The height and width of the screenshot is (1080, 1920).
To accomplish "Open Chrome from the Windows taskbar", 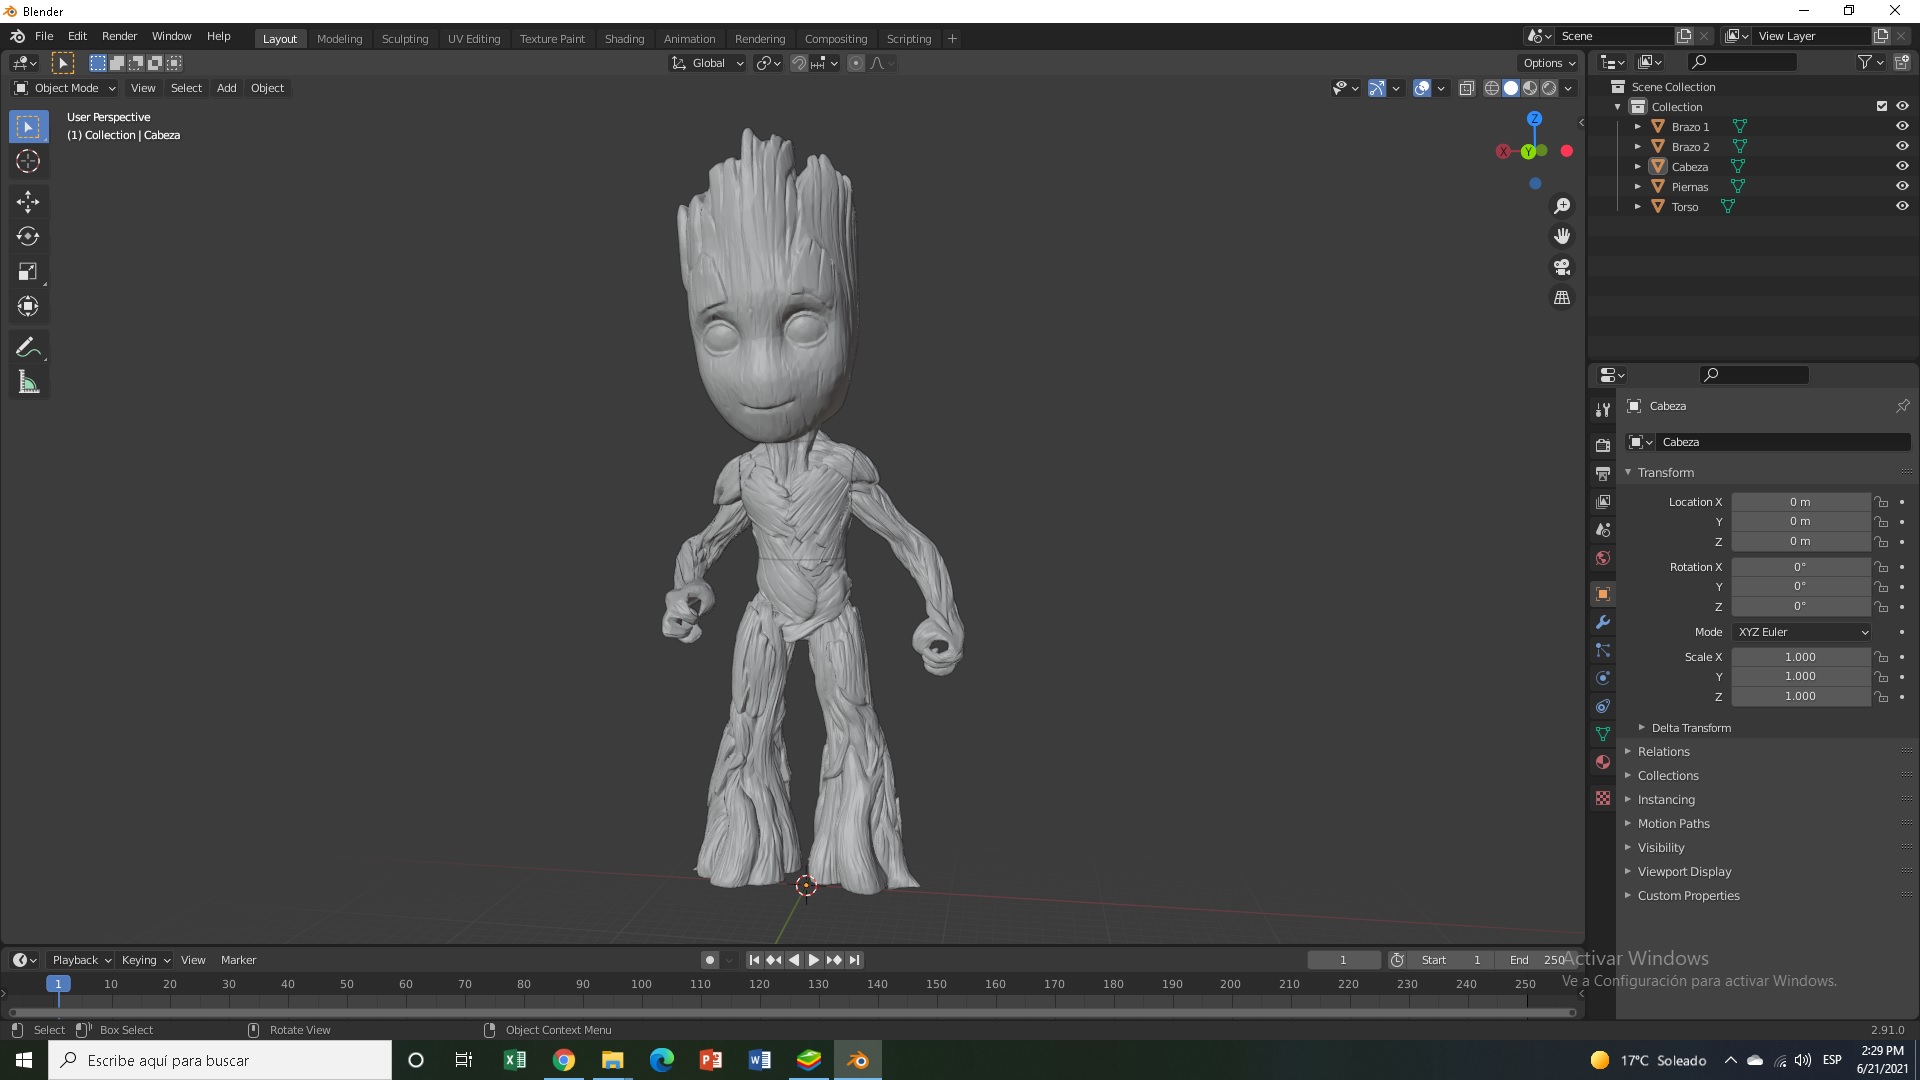I will (x=564, y=1060).
